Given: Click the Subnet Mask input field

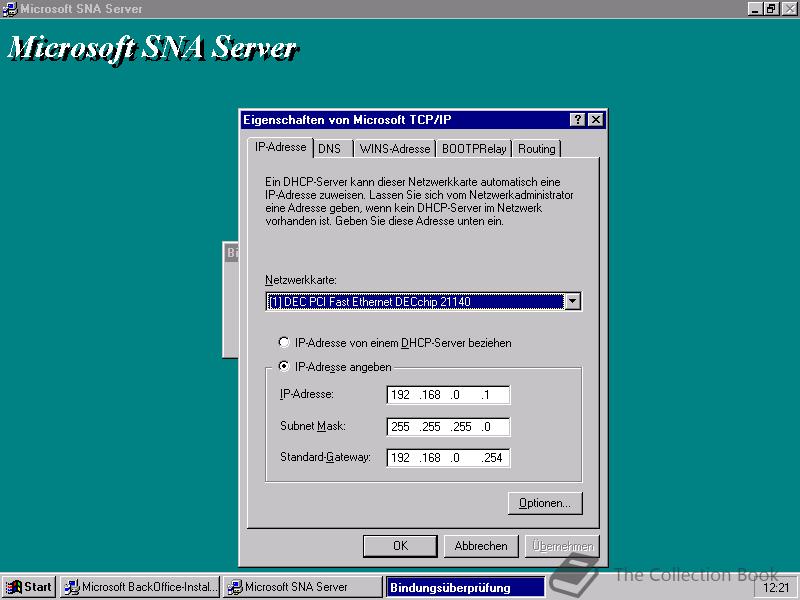Looking at the screenshot, I should pos(448,427).
